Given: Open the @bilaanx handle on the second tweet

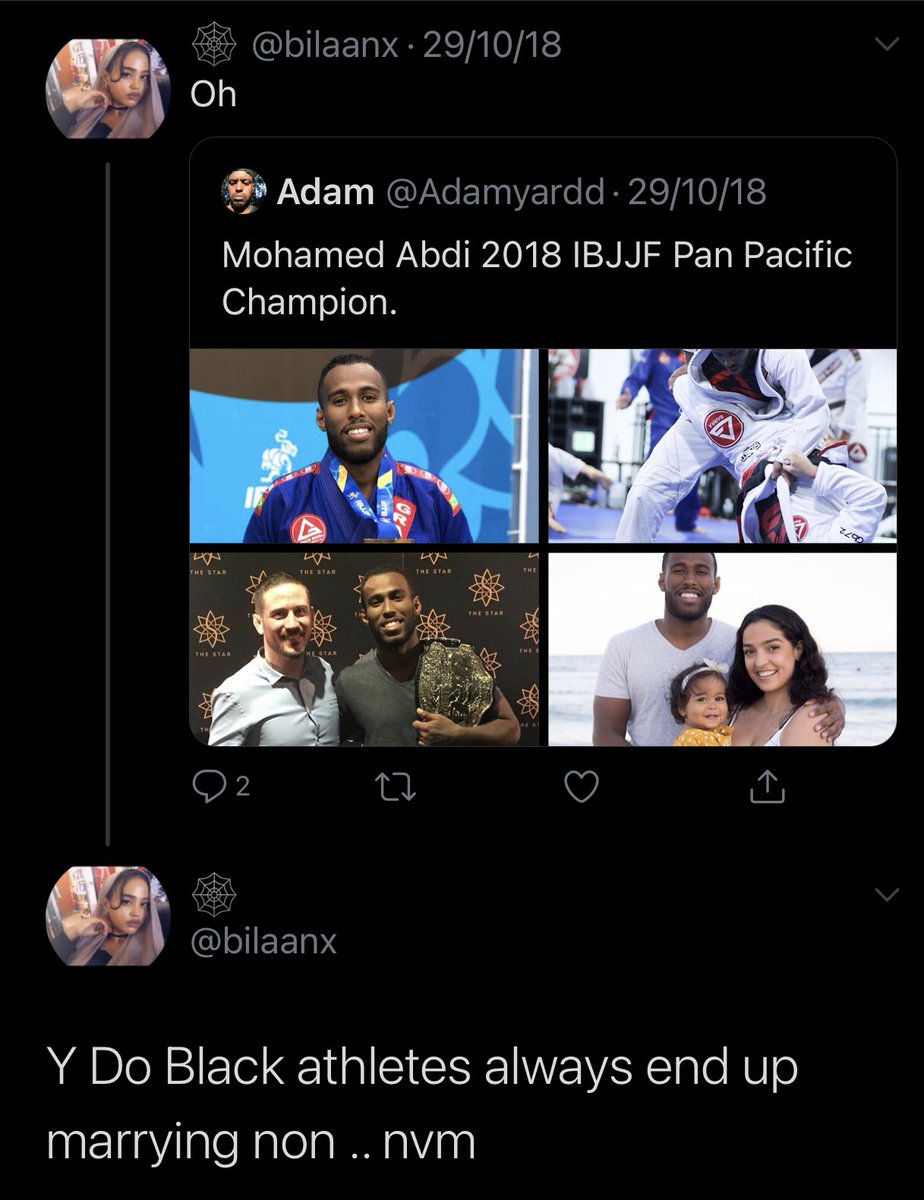Looking at the screenshot, I should point(264,941).
